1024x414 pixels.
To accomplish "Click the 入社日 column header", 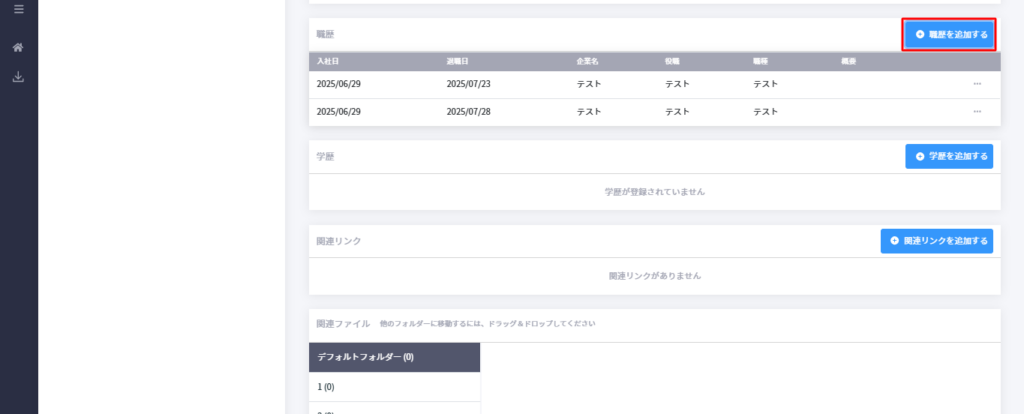I will (x=328, y=61).
